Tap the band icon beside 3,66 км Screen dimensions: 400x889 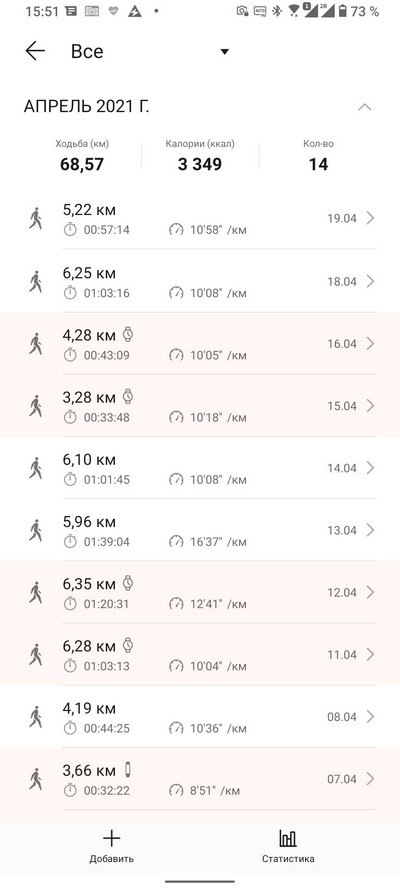(x=128, y=770)
